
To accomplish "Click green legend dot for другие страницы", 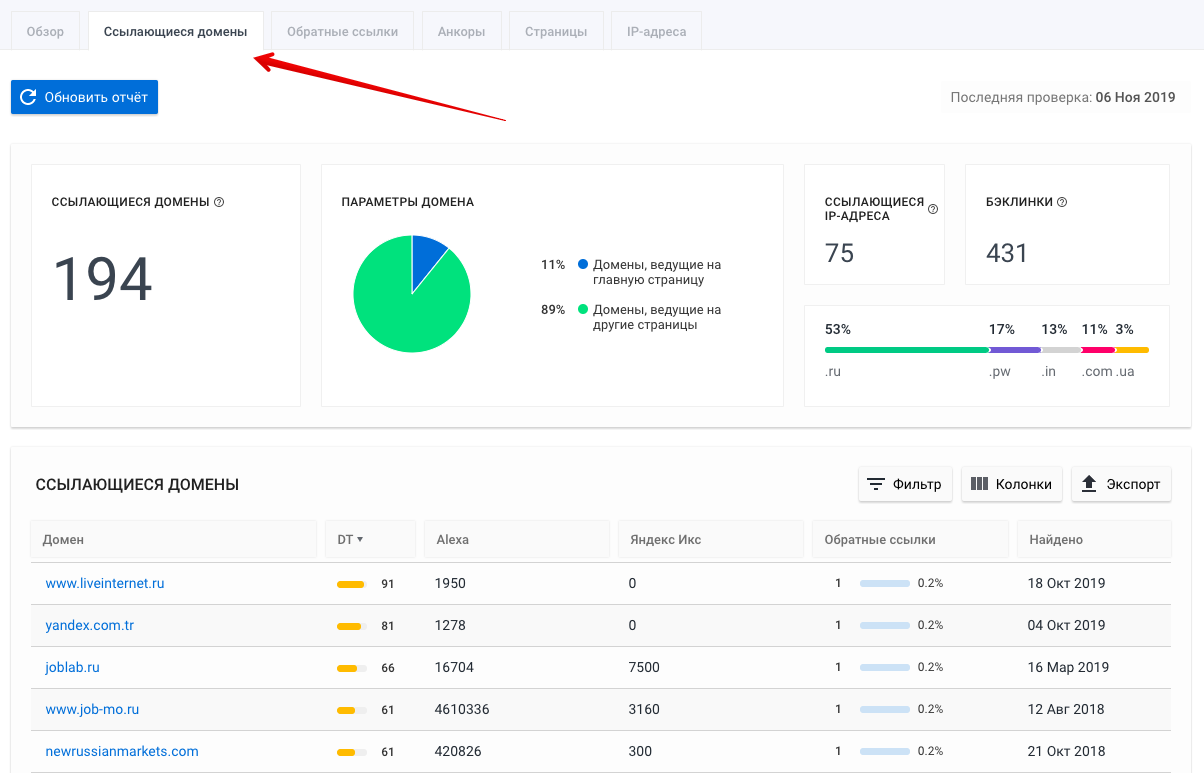I will tap(582, 310).
